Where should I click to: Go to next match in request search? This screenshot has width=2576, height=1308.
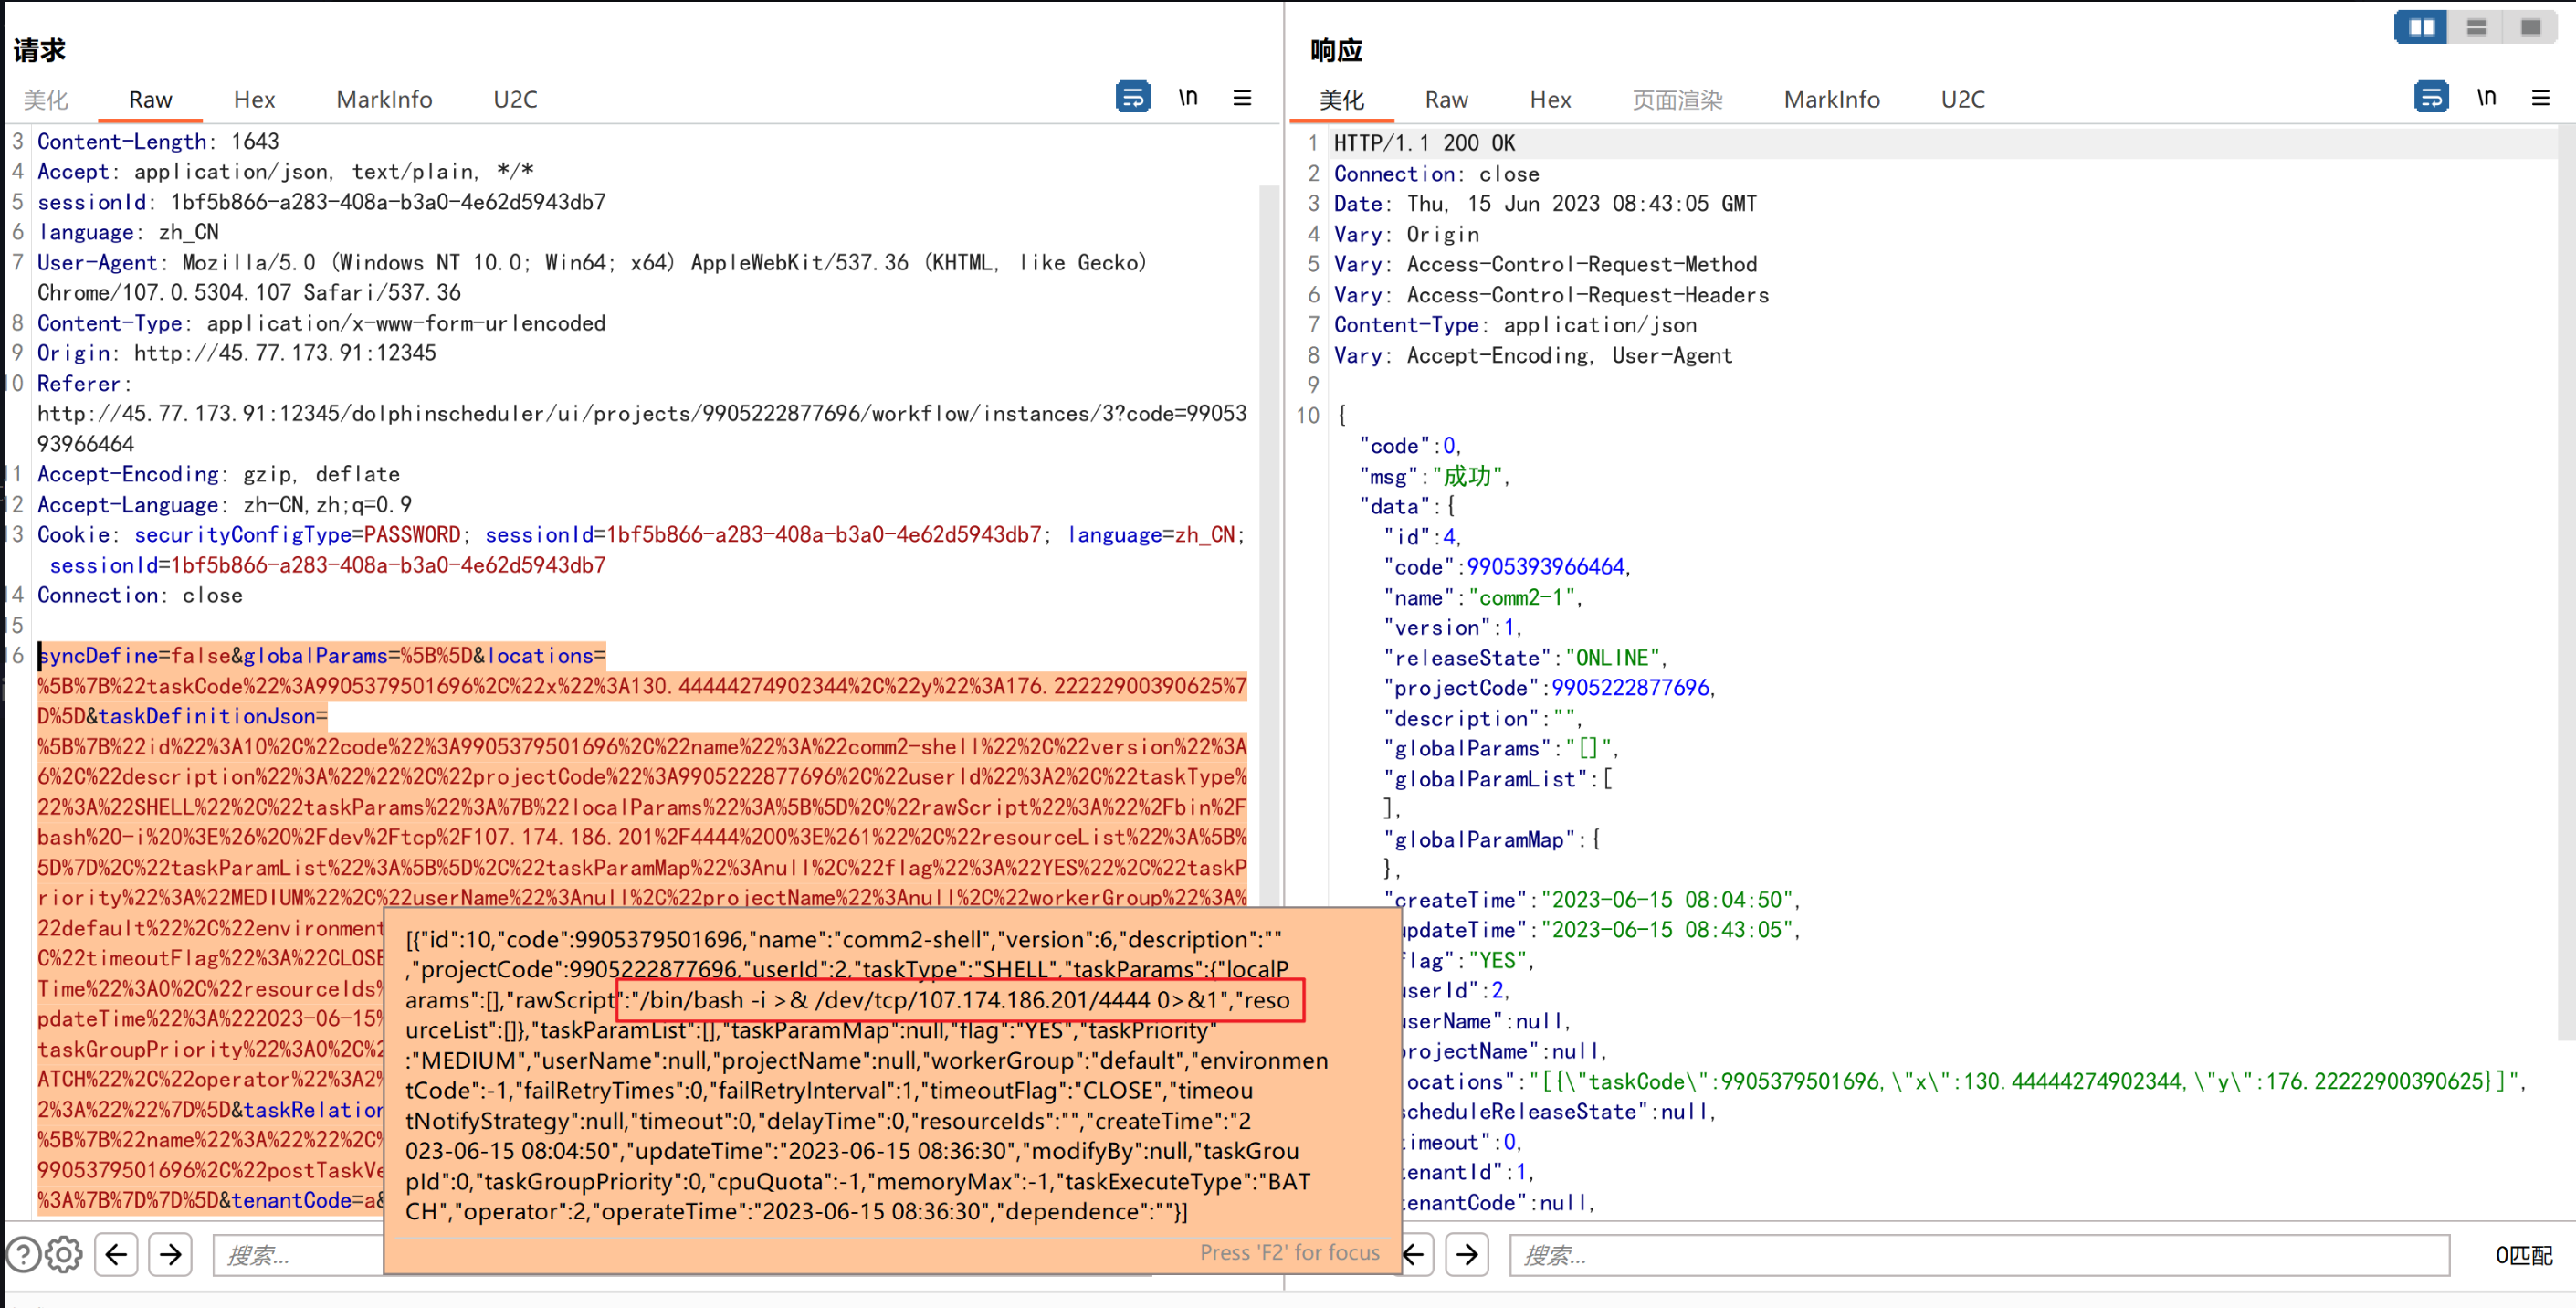pyautogui.click(x=171, y=1254)
